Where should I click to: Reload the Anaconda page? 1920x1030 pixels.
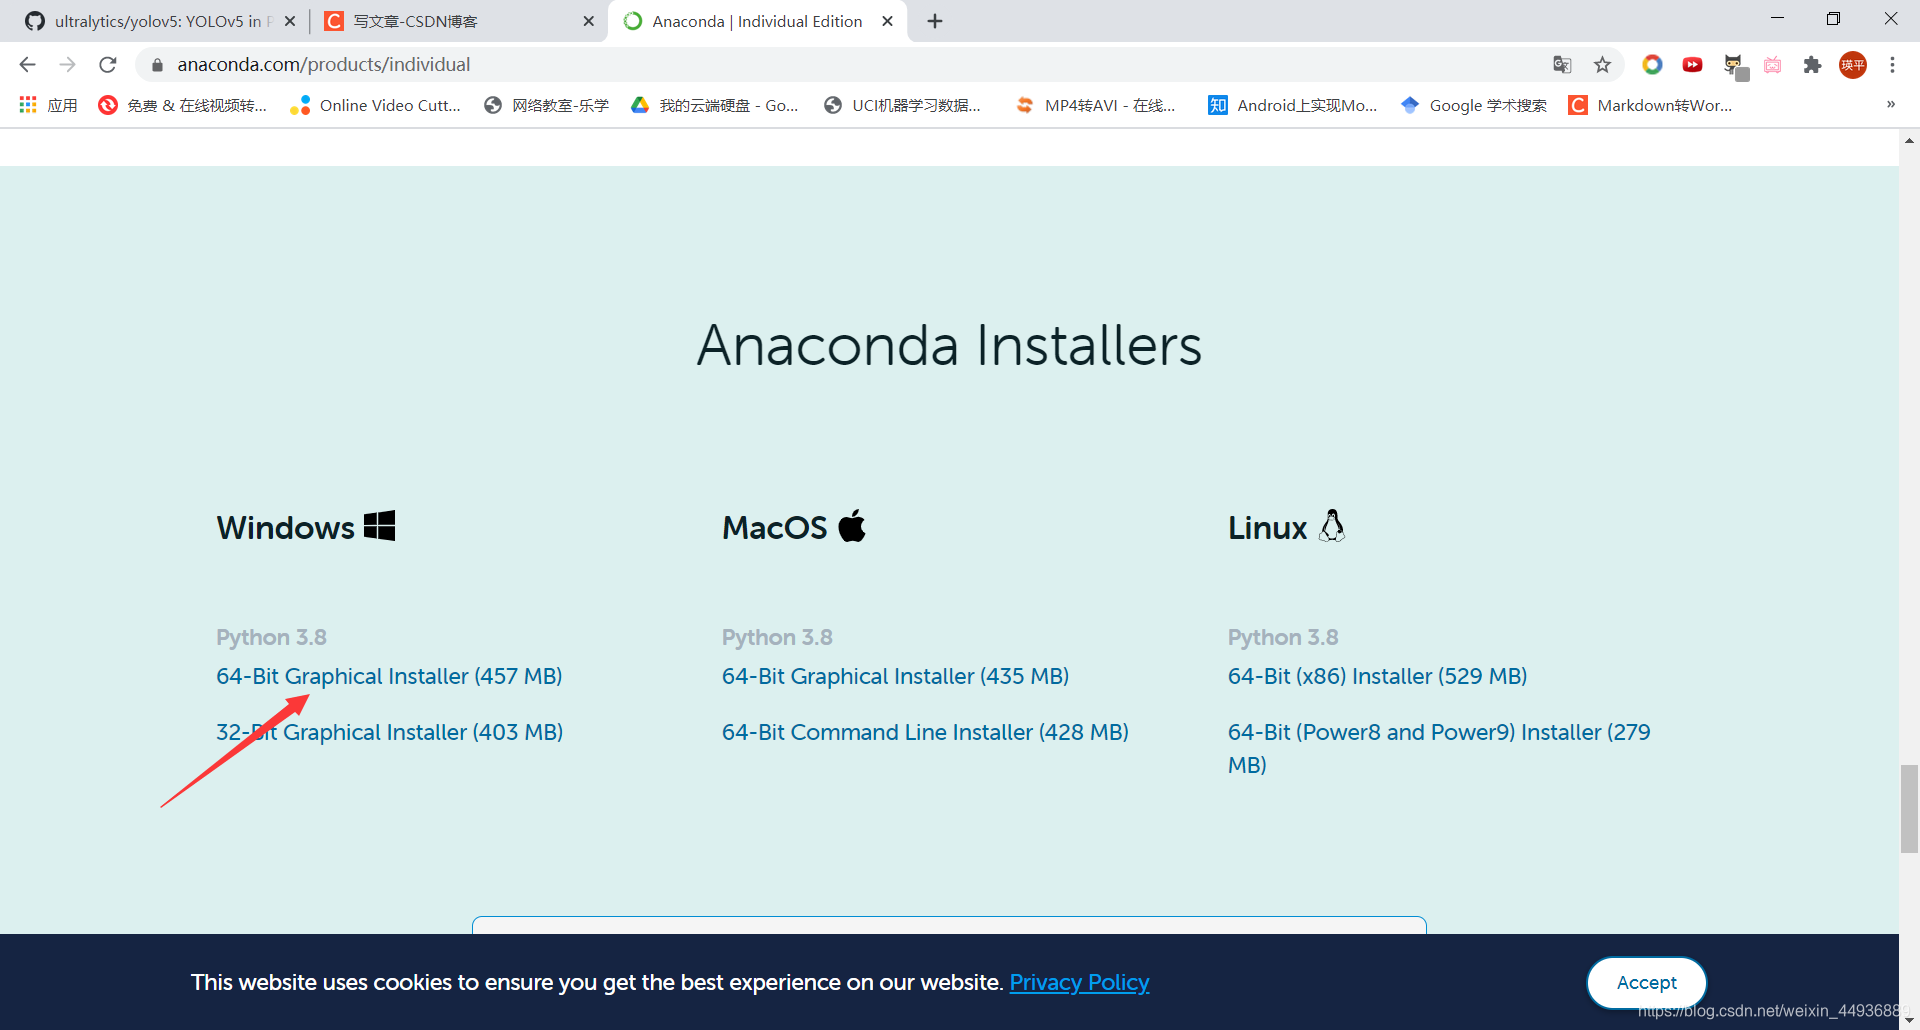(108, 65)
